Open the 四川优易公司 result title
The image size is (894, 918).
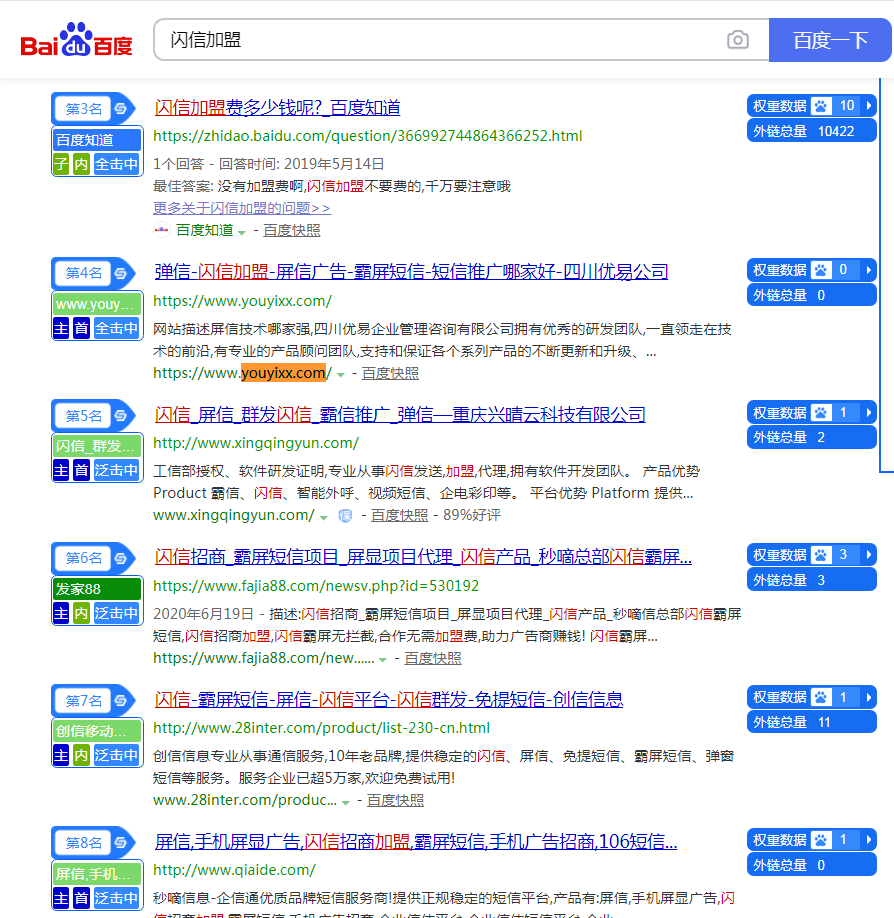pos(411,272)
